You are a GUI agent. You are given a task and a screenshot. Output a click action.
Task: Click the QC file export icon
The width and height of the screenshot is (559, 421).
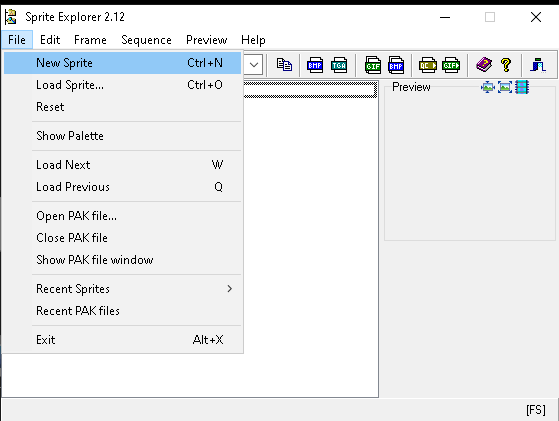click(428, 65)
